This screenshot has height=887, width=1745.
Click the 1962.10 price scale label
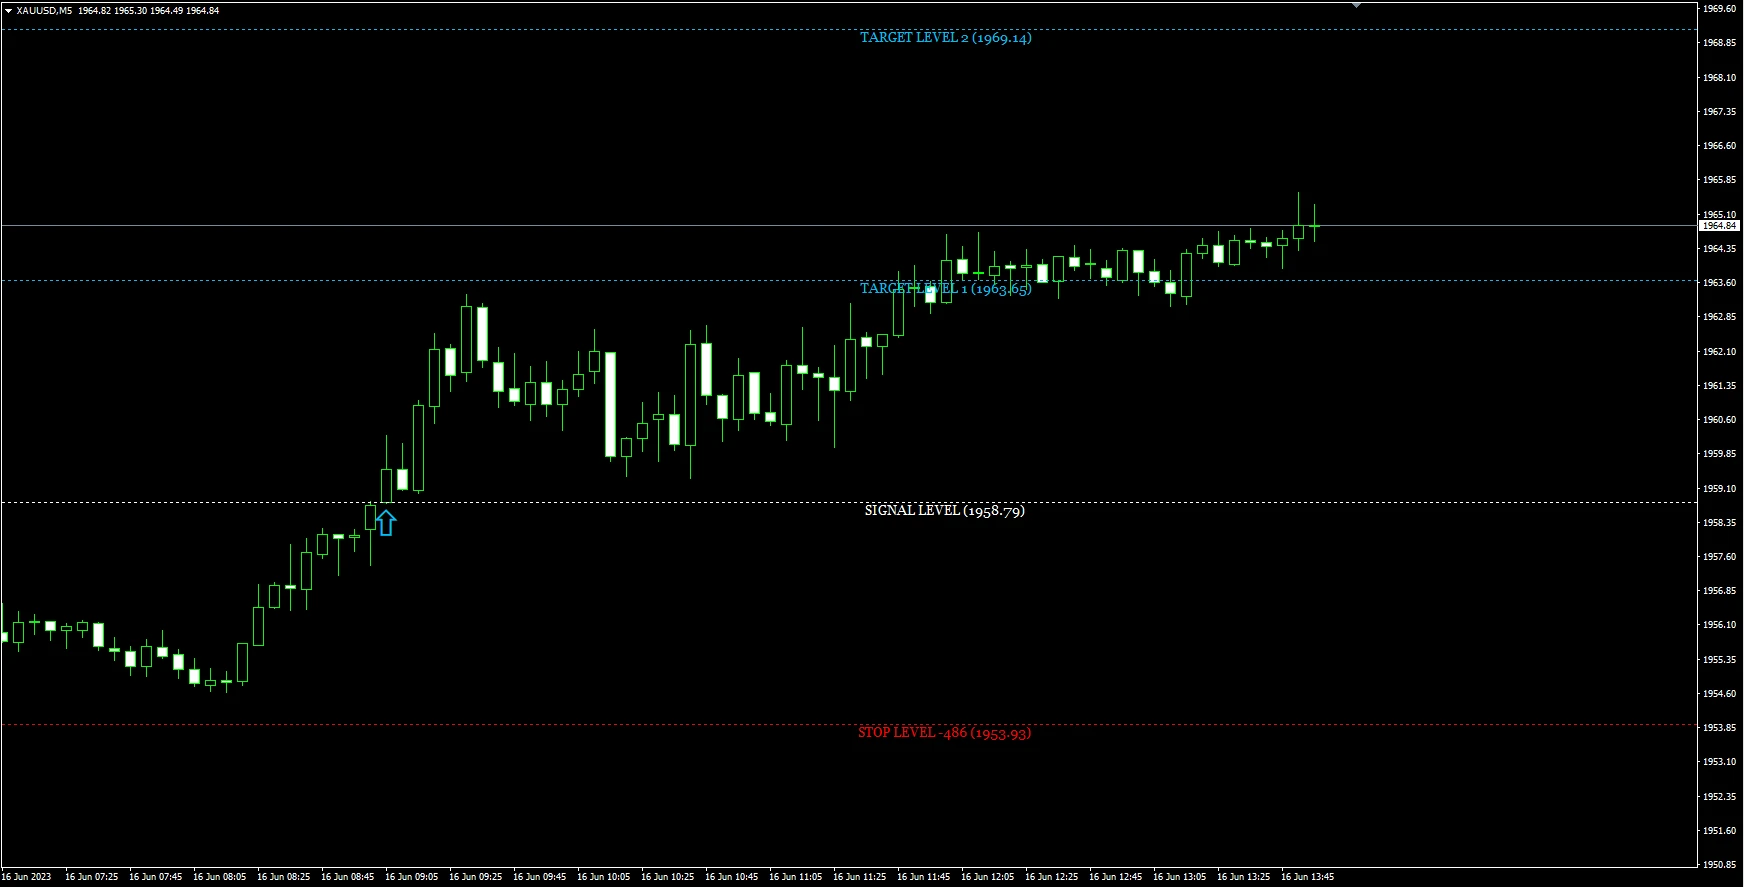tap(1719, 352)
